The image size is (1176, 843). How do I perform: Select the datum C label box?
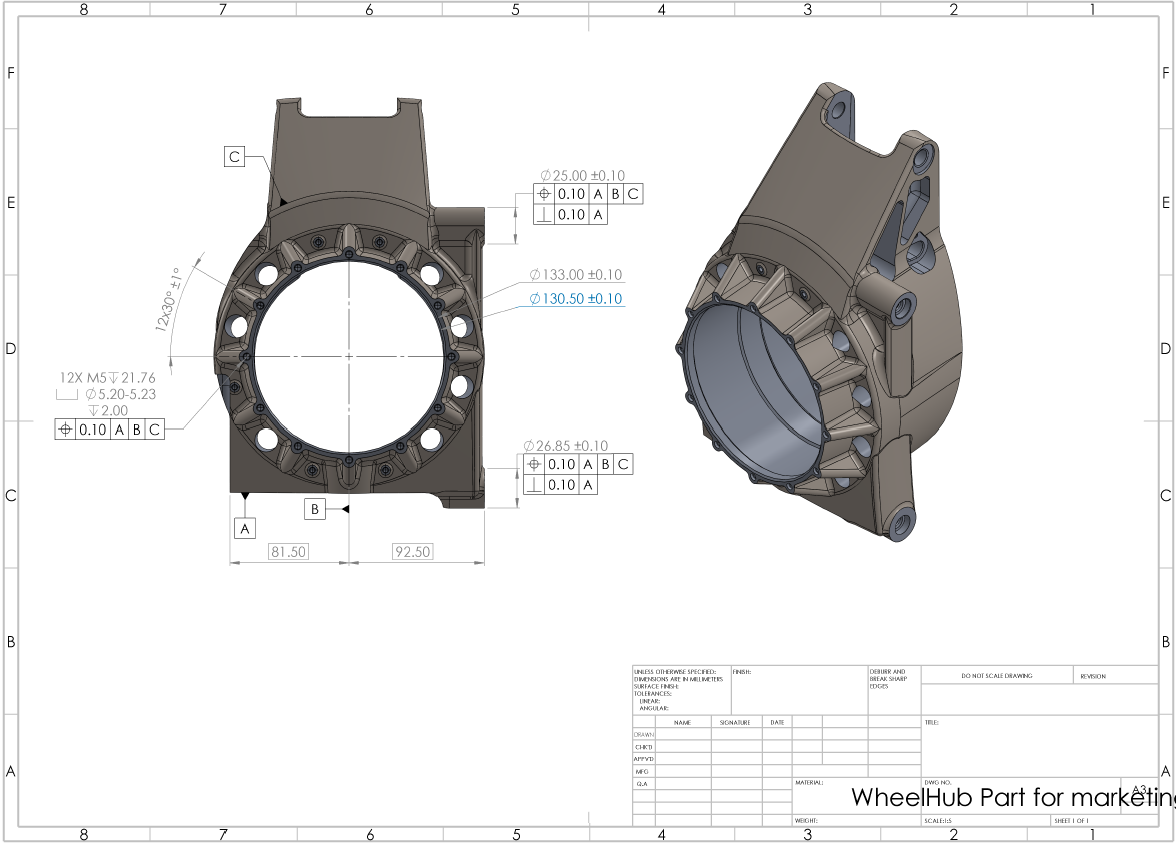(235, 157)
